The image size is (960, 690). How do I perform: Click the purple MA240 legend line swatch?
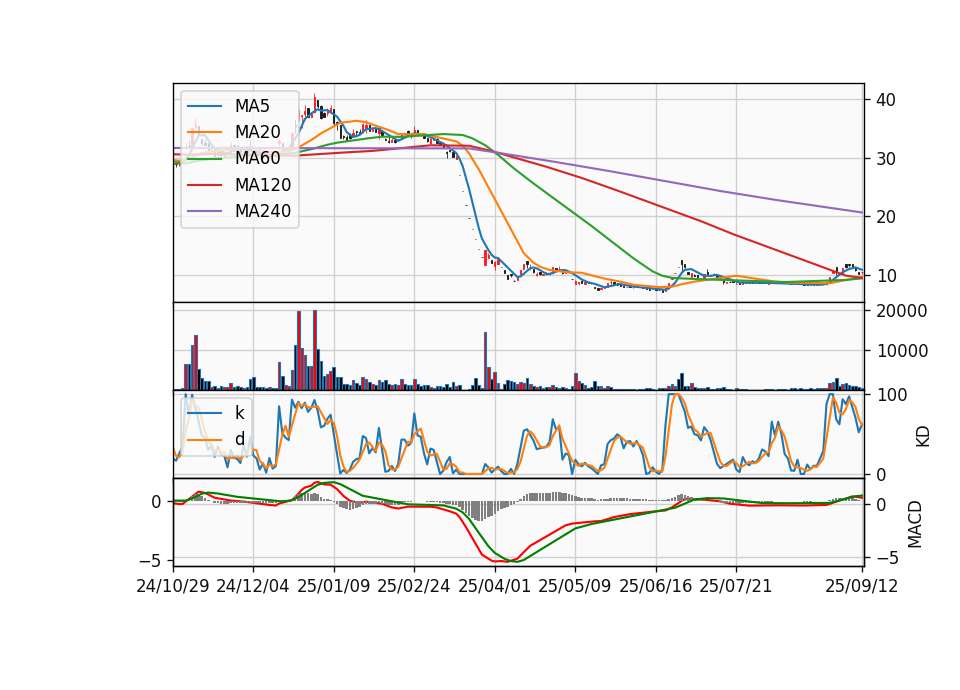pos(204,211)
